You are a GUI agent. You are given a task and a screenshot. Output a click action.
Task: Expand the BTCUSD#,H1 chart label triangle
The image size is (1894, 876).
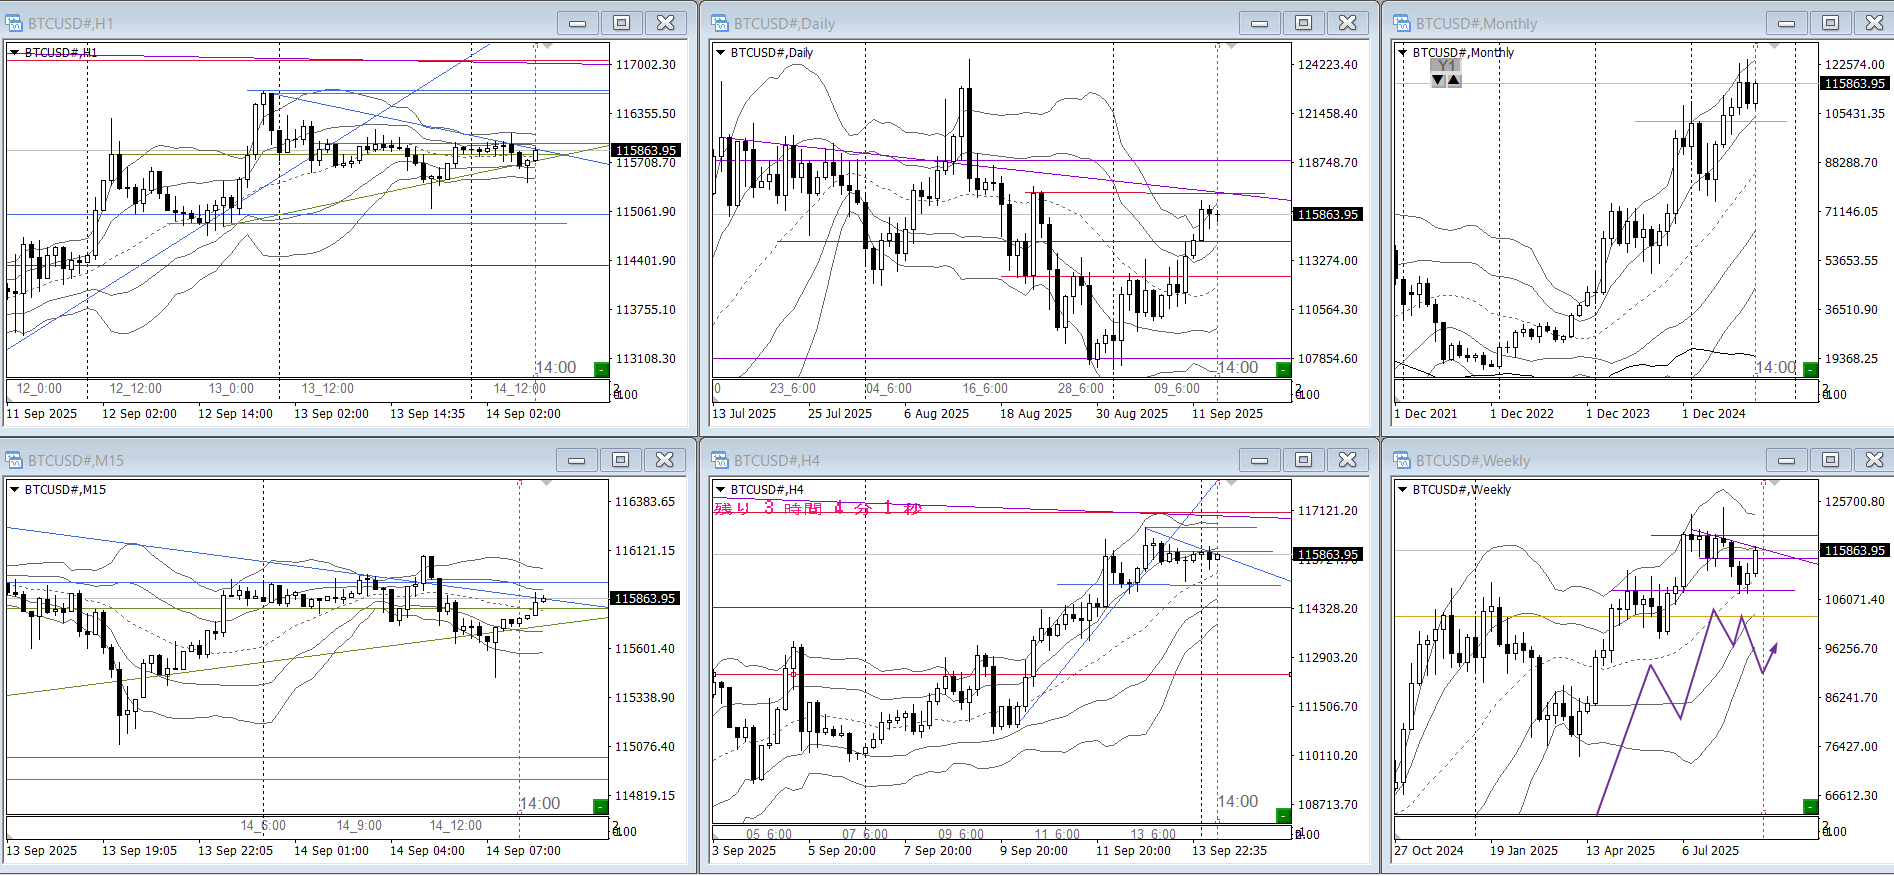[x=15, y=52]
